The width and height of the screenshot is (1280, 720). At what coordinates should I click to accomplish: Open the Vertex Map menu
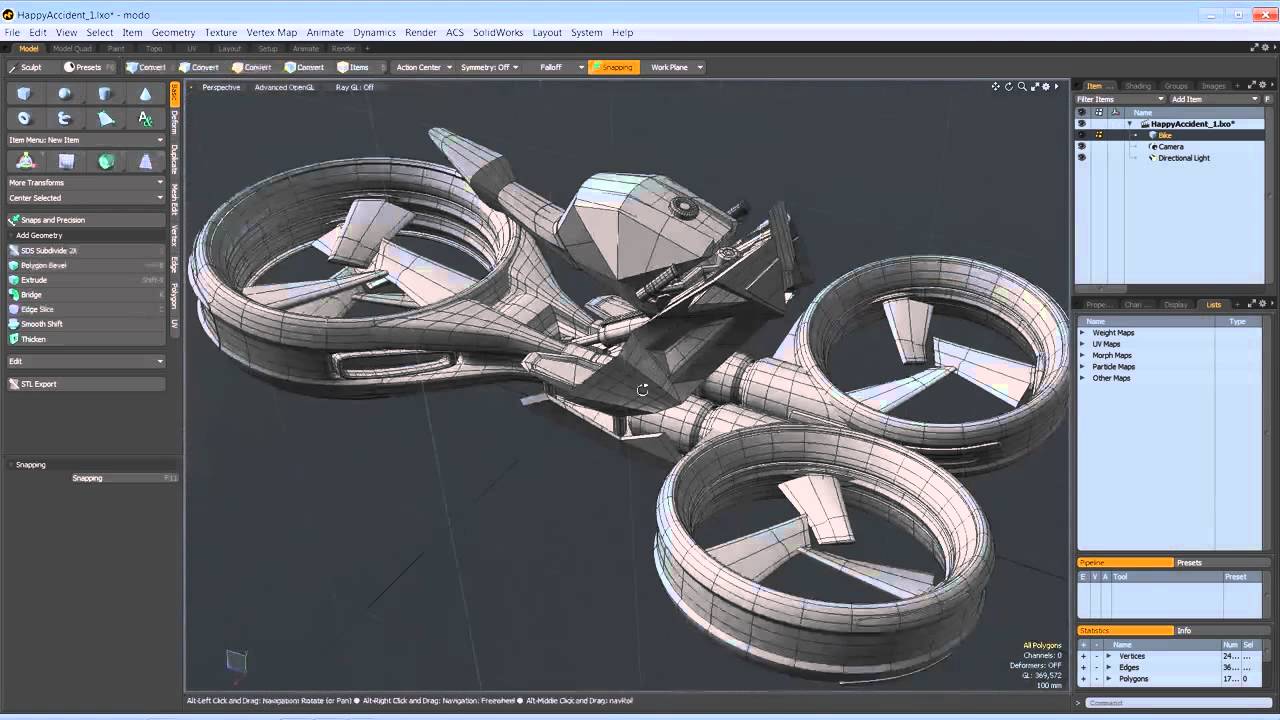tap(272, 32)
